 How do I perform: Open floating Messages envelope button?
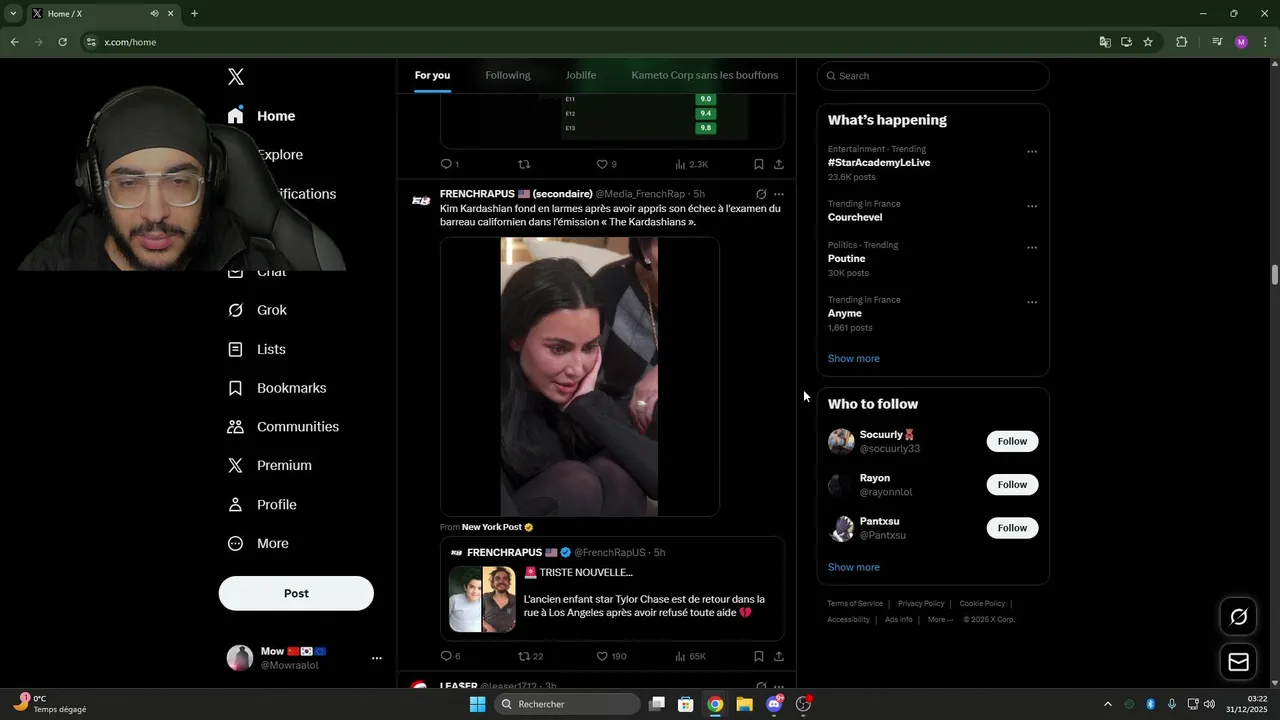1238,662
